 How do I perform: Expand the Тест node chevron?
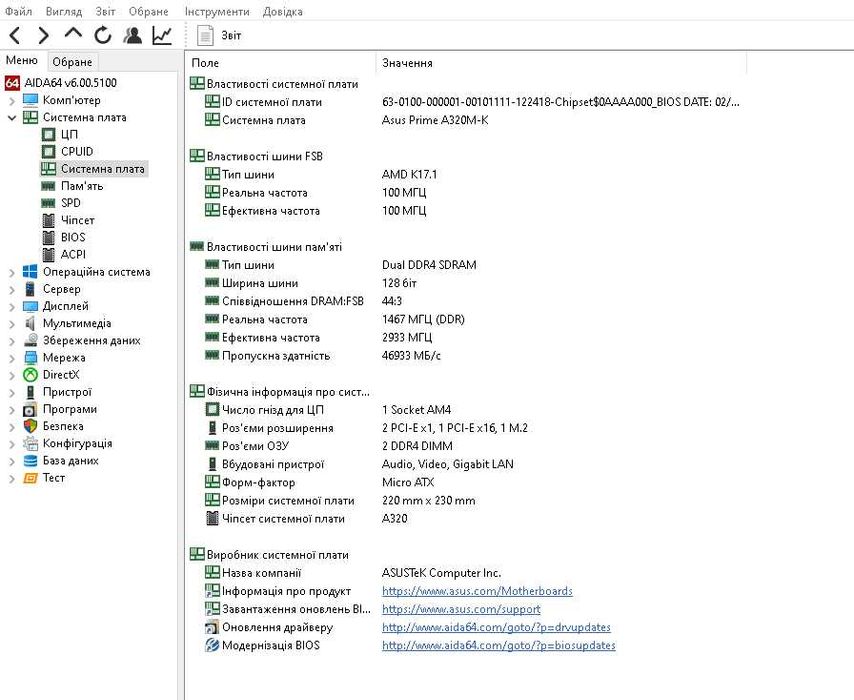pos(12,478)
